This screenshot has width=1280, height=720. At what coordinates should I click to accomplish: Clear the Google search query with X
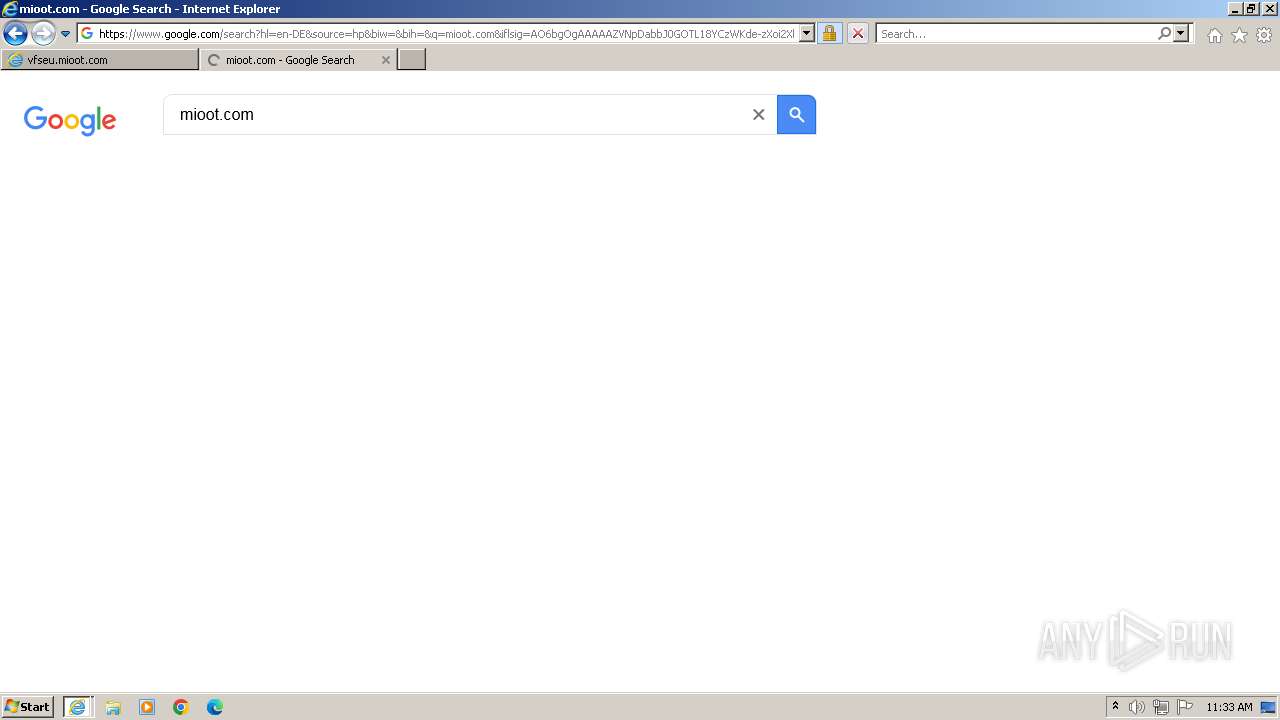758,115
